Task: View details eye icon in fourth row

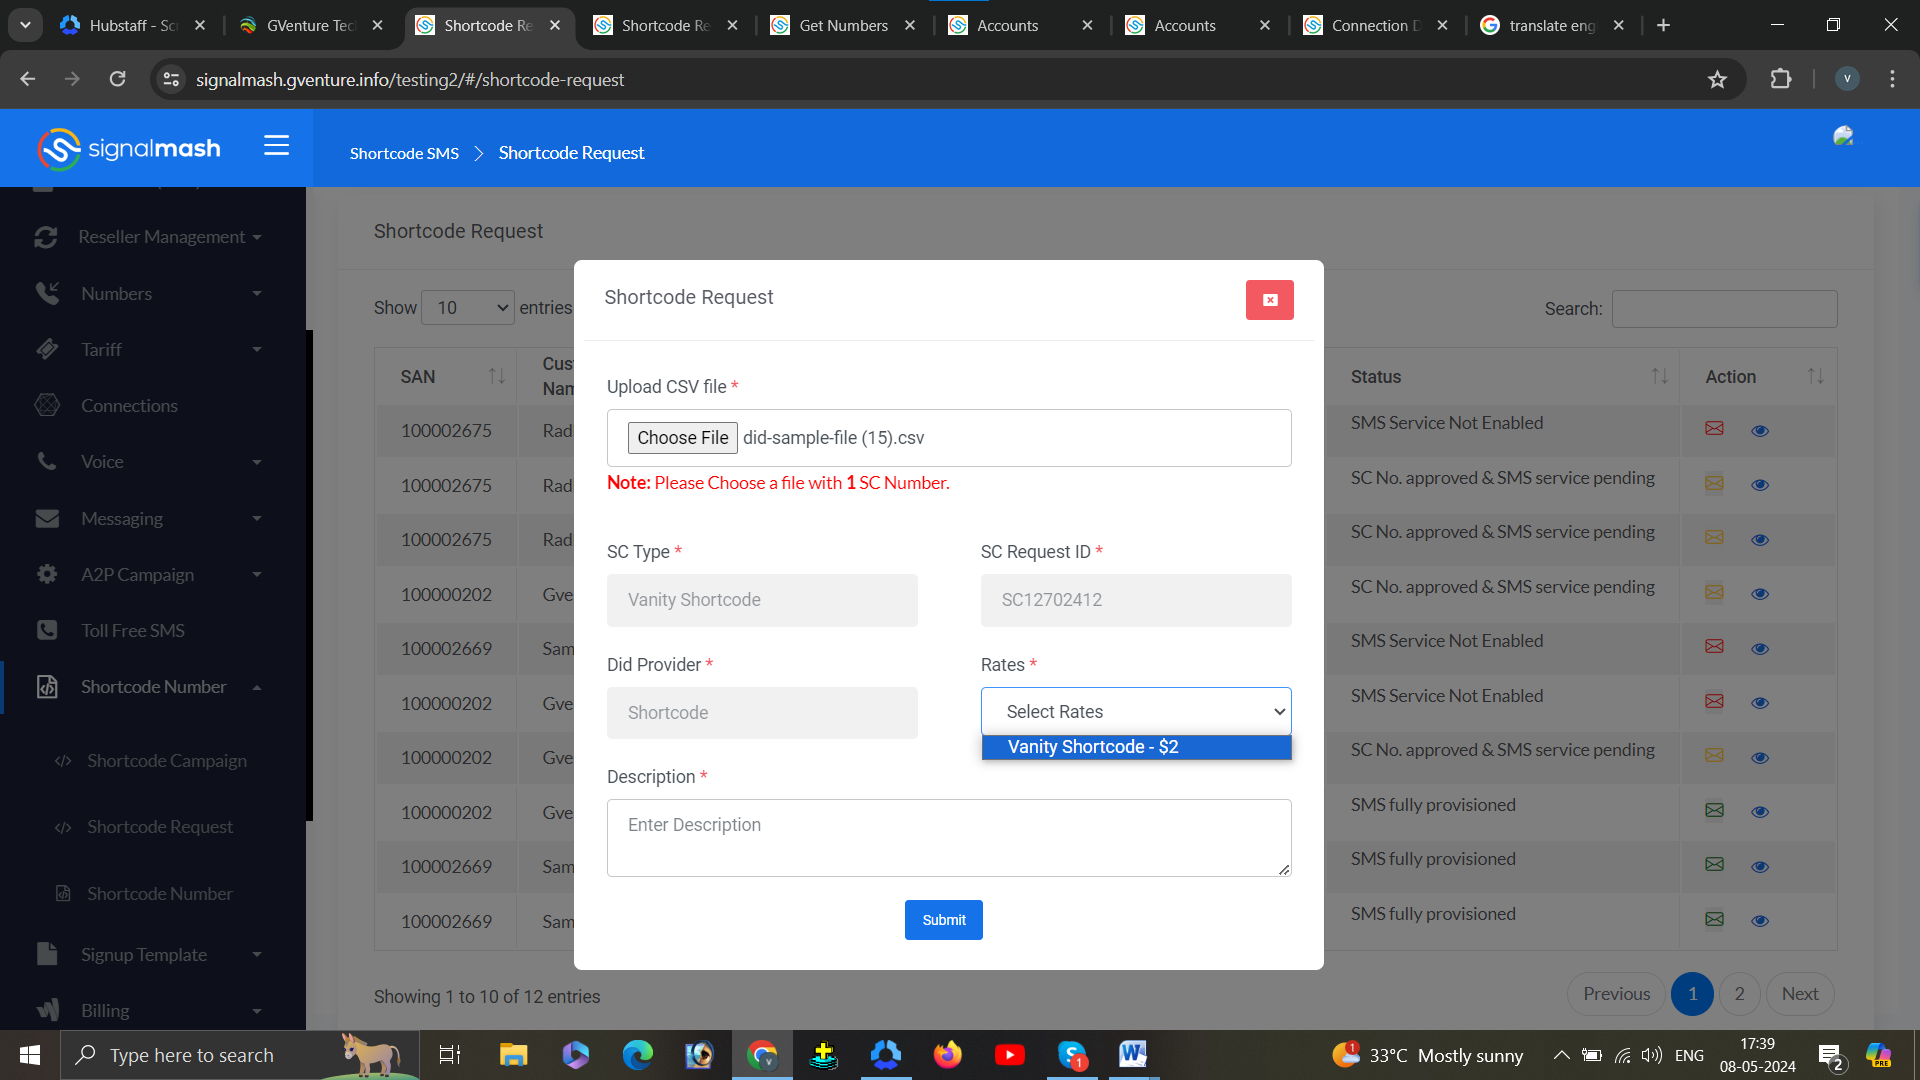Action: 1760,594
